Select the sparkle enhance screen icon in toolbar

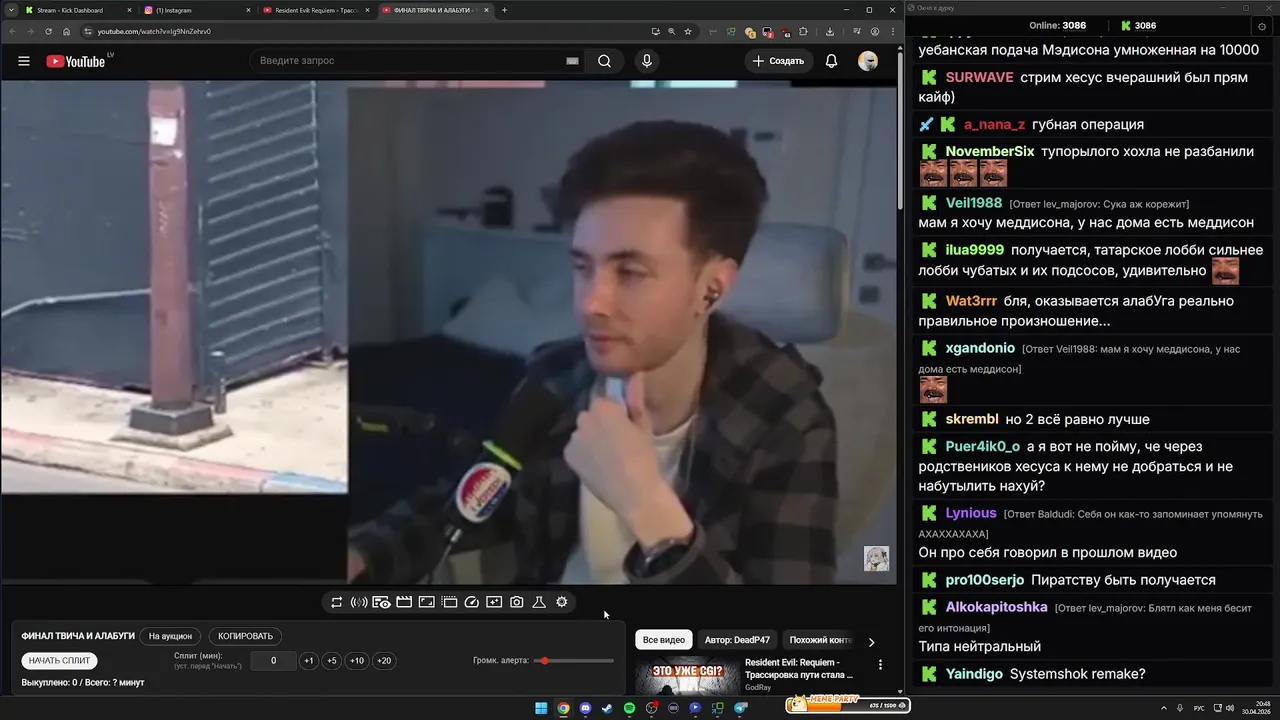494,602
